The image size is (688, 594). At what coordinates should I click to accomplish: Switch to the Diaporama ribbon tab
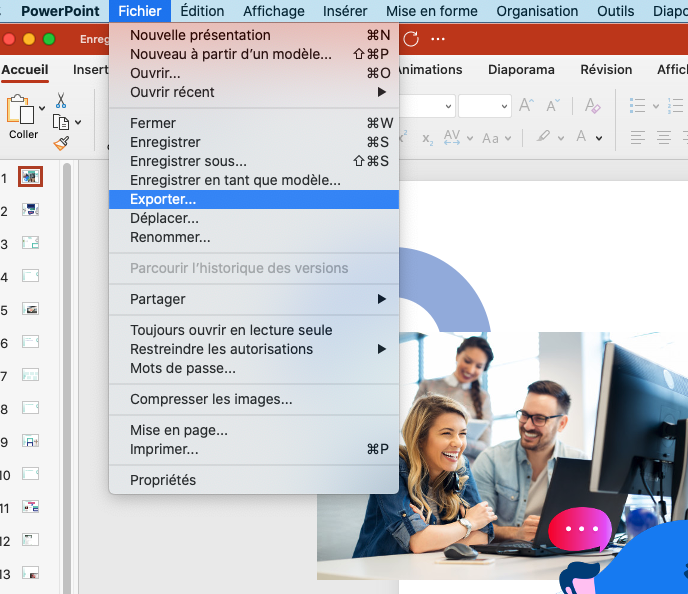pos(521,70)
